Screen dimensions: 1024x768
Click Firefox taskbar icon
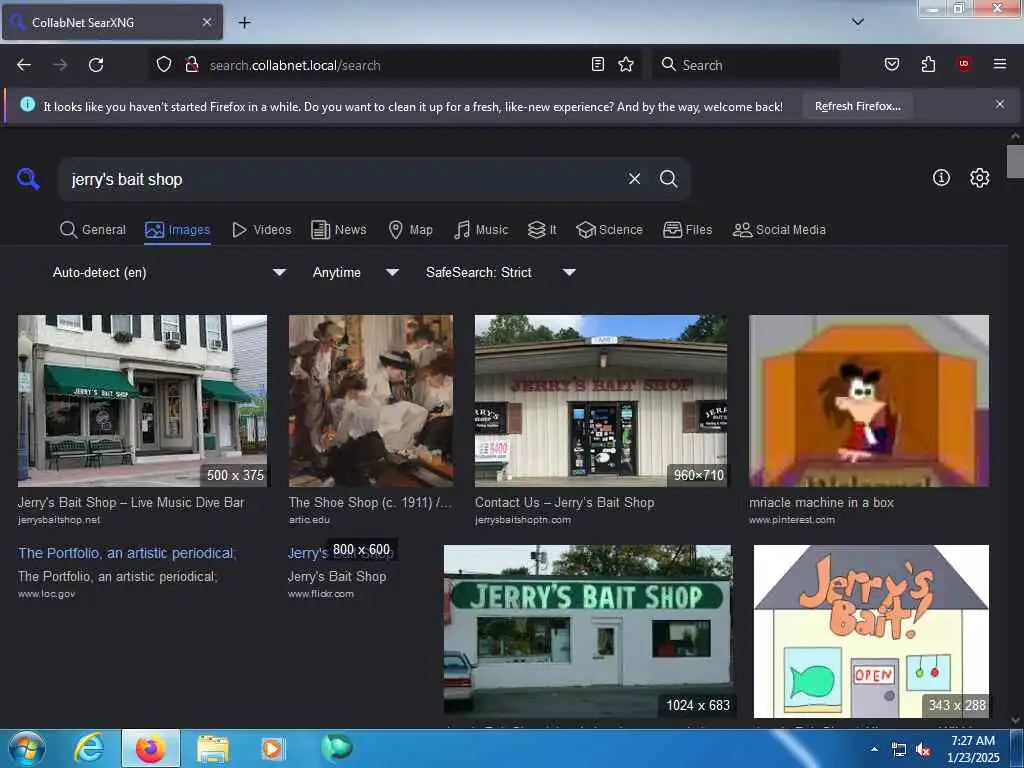pos(151,748)
